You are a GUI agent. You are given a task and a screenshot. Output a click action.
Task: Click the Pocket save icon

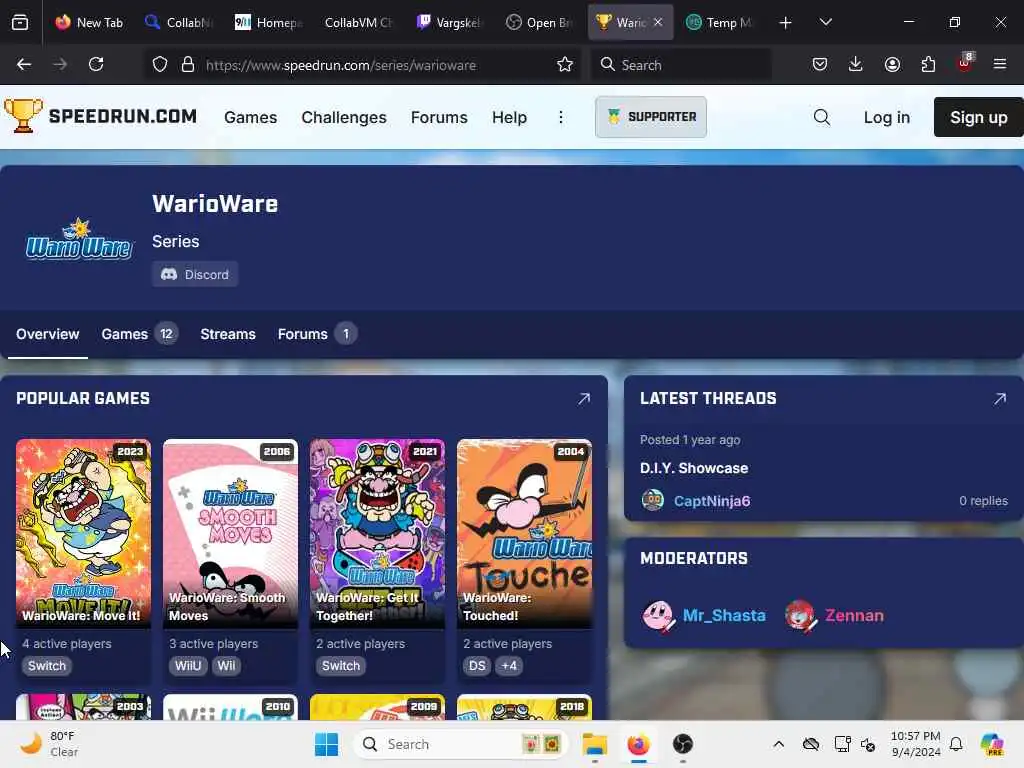(x=820, y=64)
